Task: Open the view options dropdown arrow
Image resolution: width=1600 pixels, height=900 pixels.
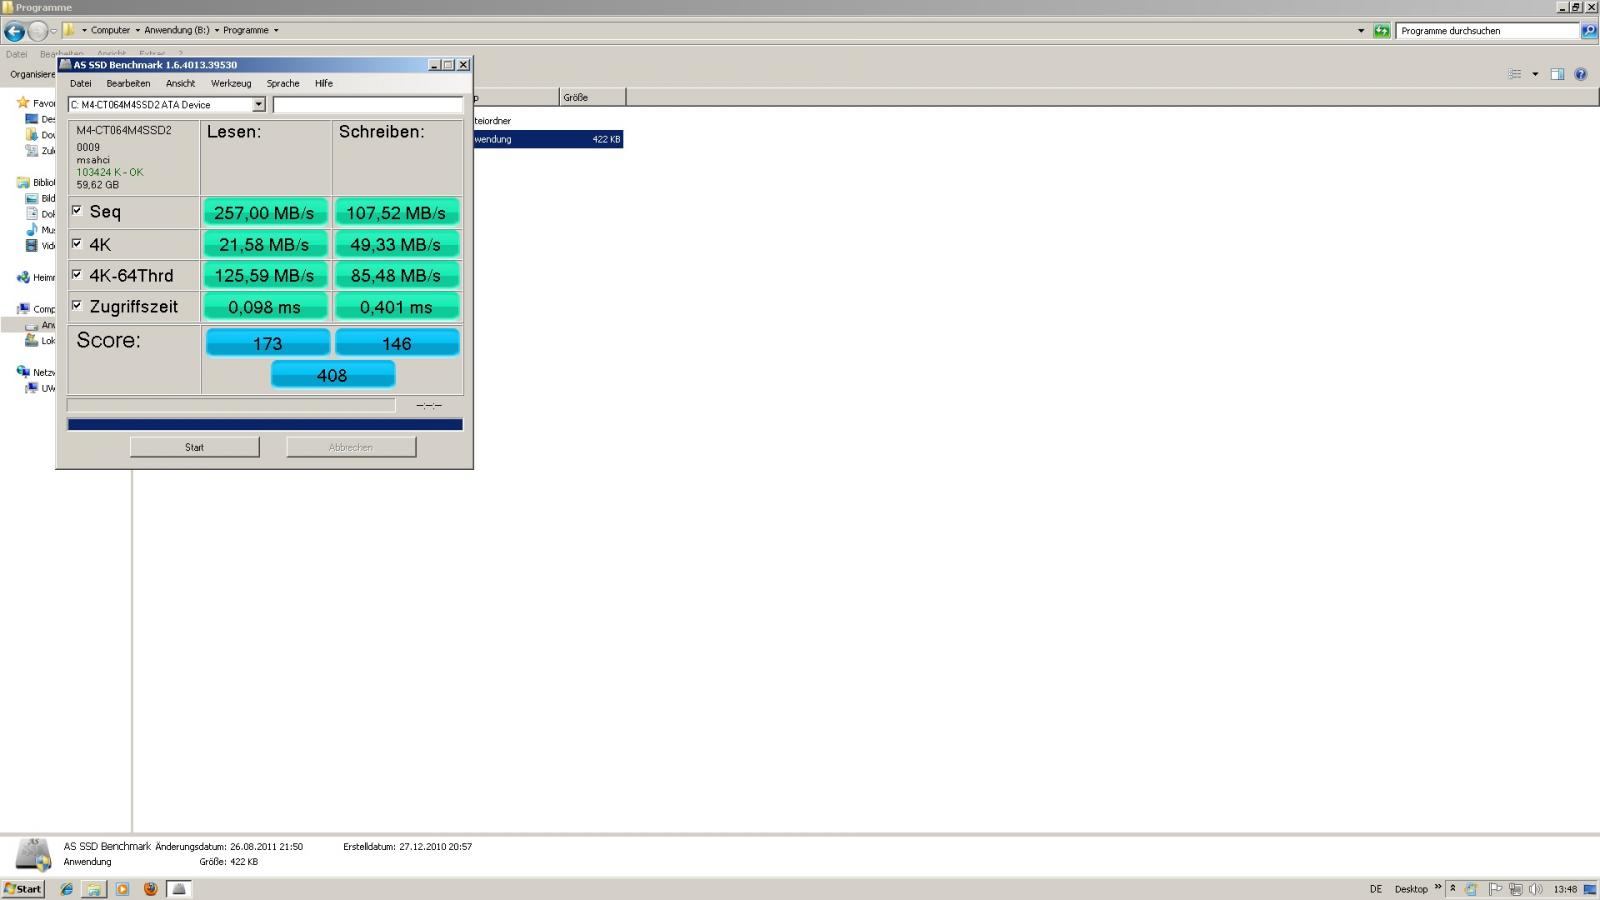Action: [x=1535, y=74]
